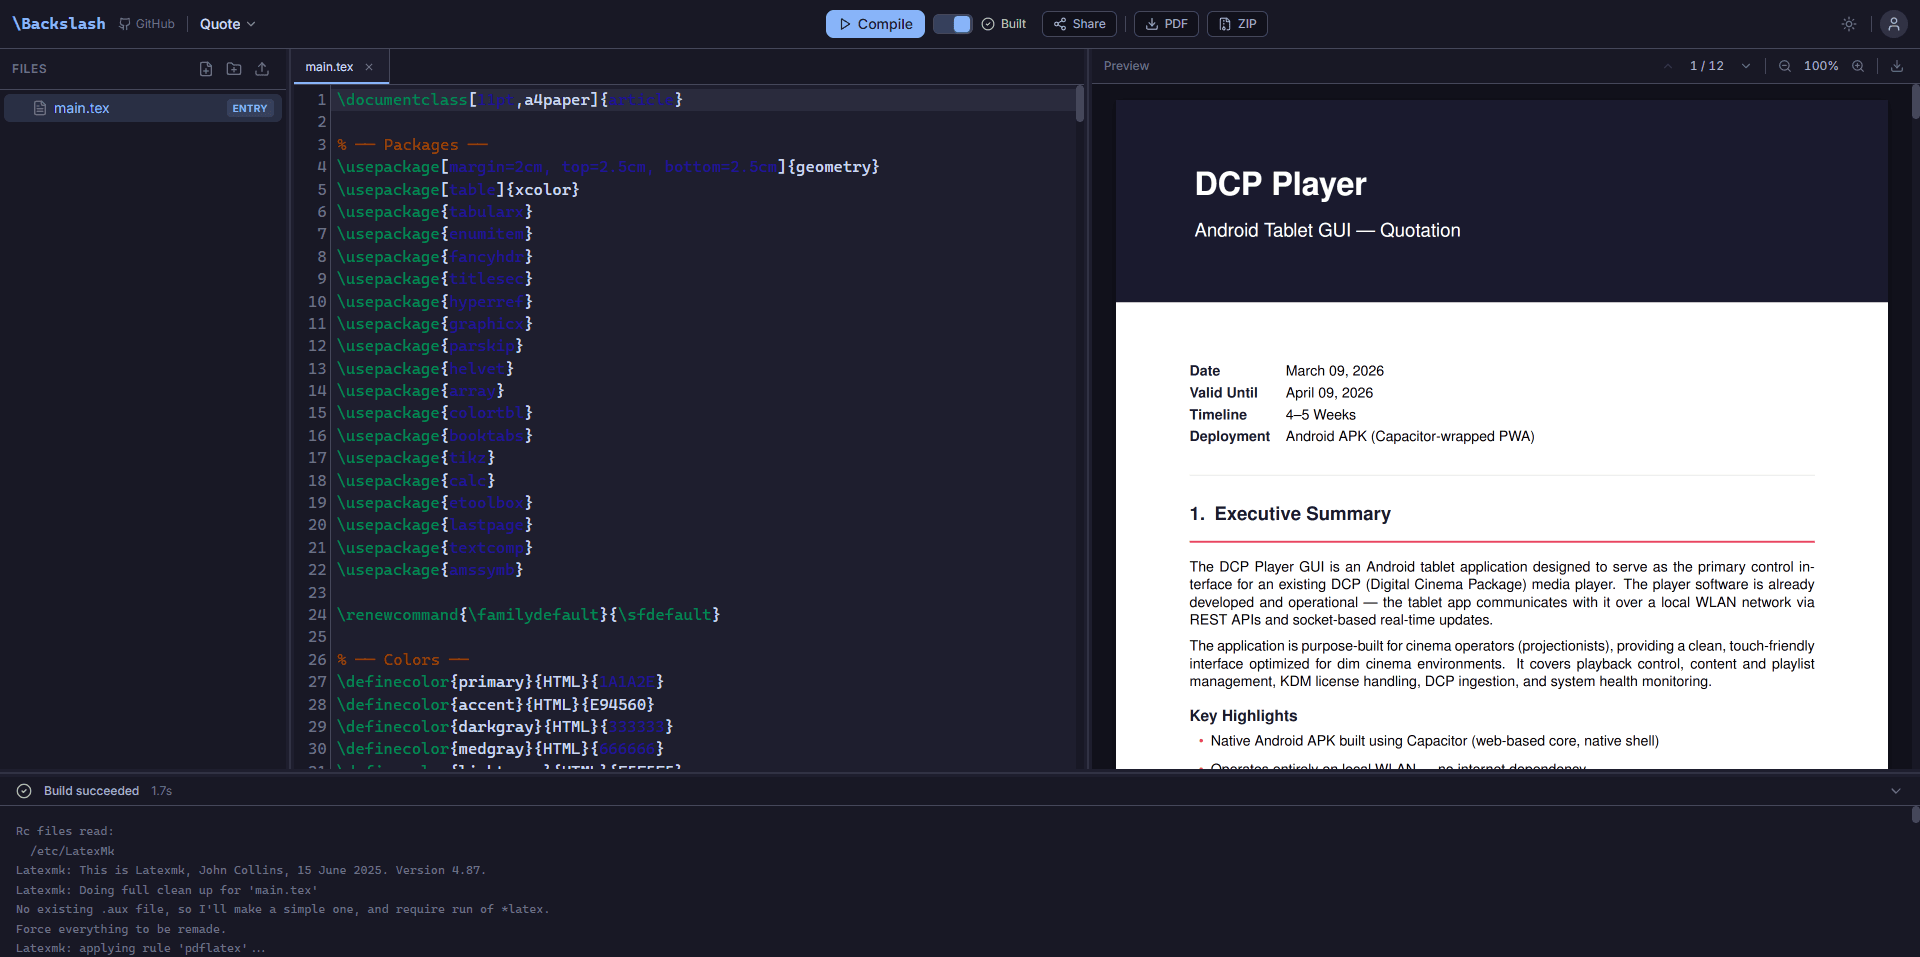Collapse the build output with the bottom chevron

coord(1896,790)
